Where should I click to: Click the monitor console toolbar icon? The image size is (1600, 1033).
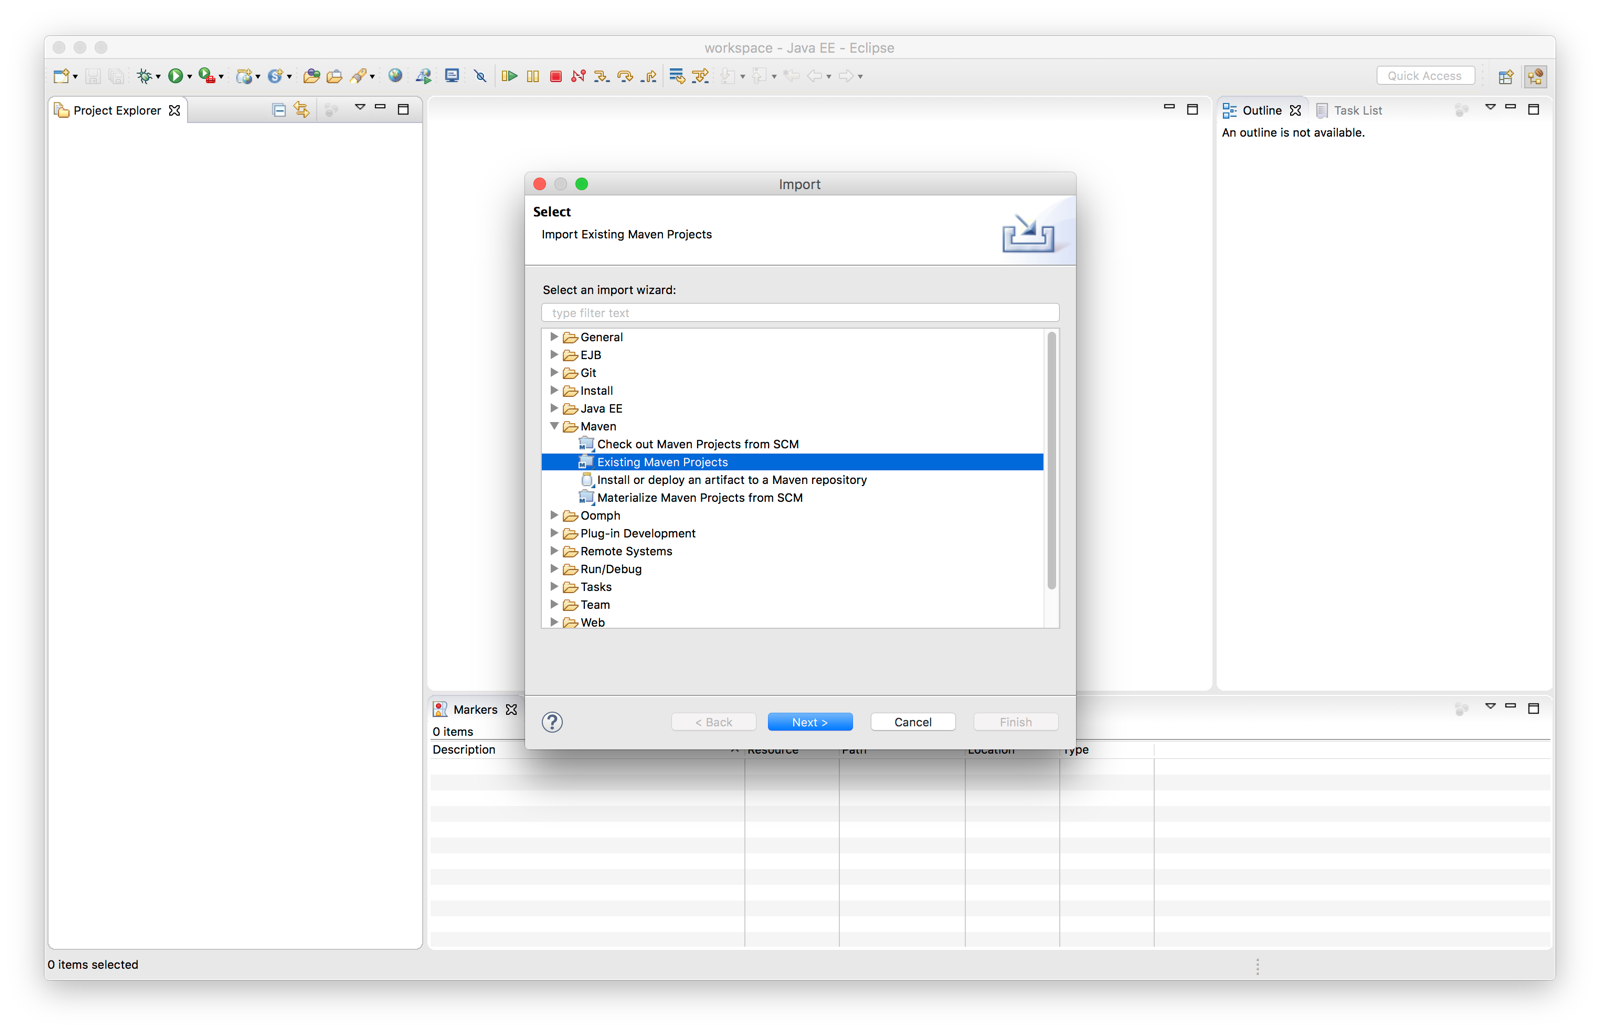click(452, 76)
